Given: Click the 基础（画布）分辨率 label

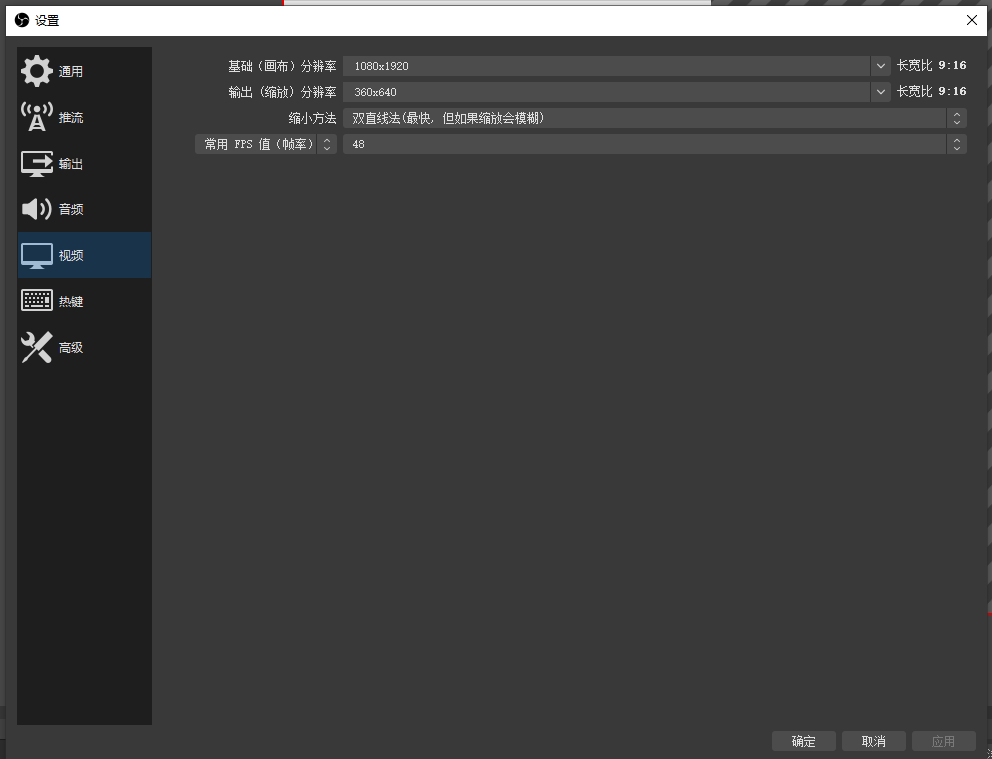Looking at the screenshot, I should 282,66.
